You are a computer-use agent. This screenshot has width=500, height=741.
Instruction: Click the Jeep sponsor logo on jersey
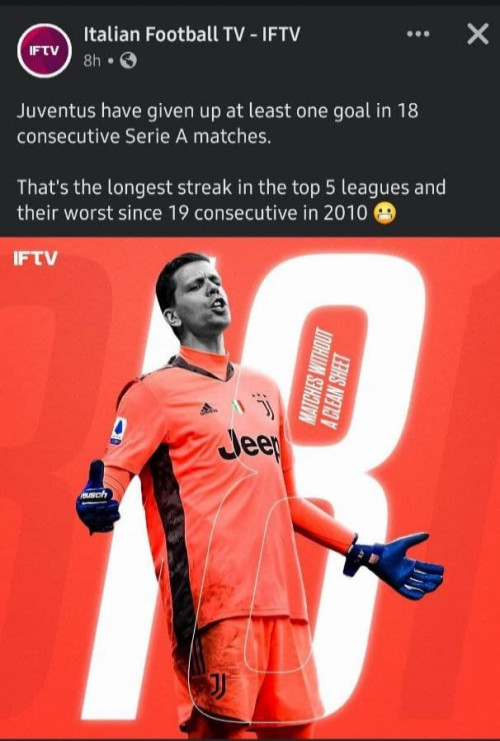click(x=249, y=446)
